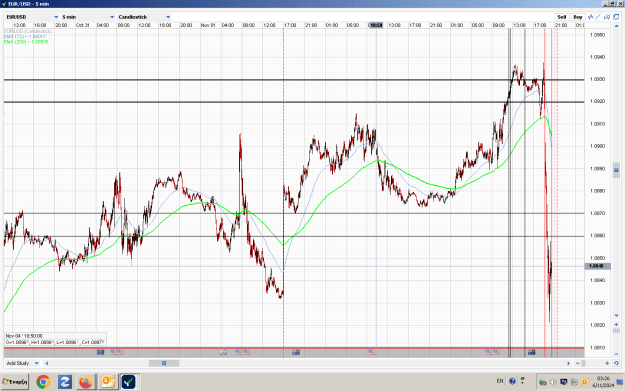Viewport: 625px width, 391px height.
Task: Click the taskbar clock showing 03:26
Action: tap(603, 381)
